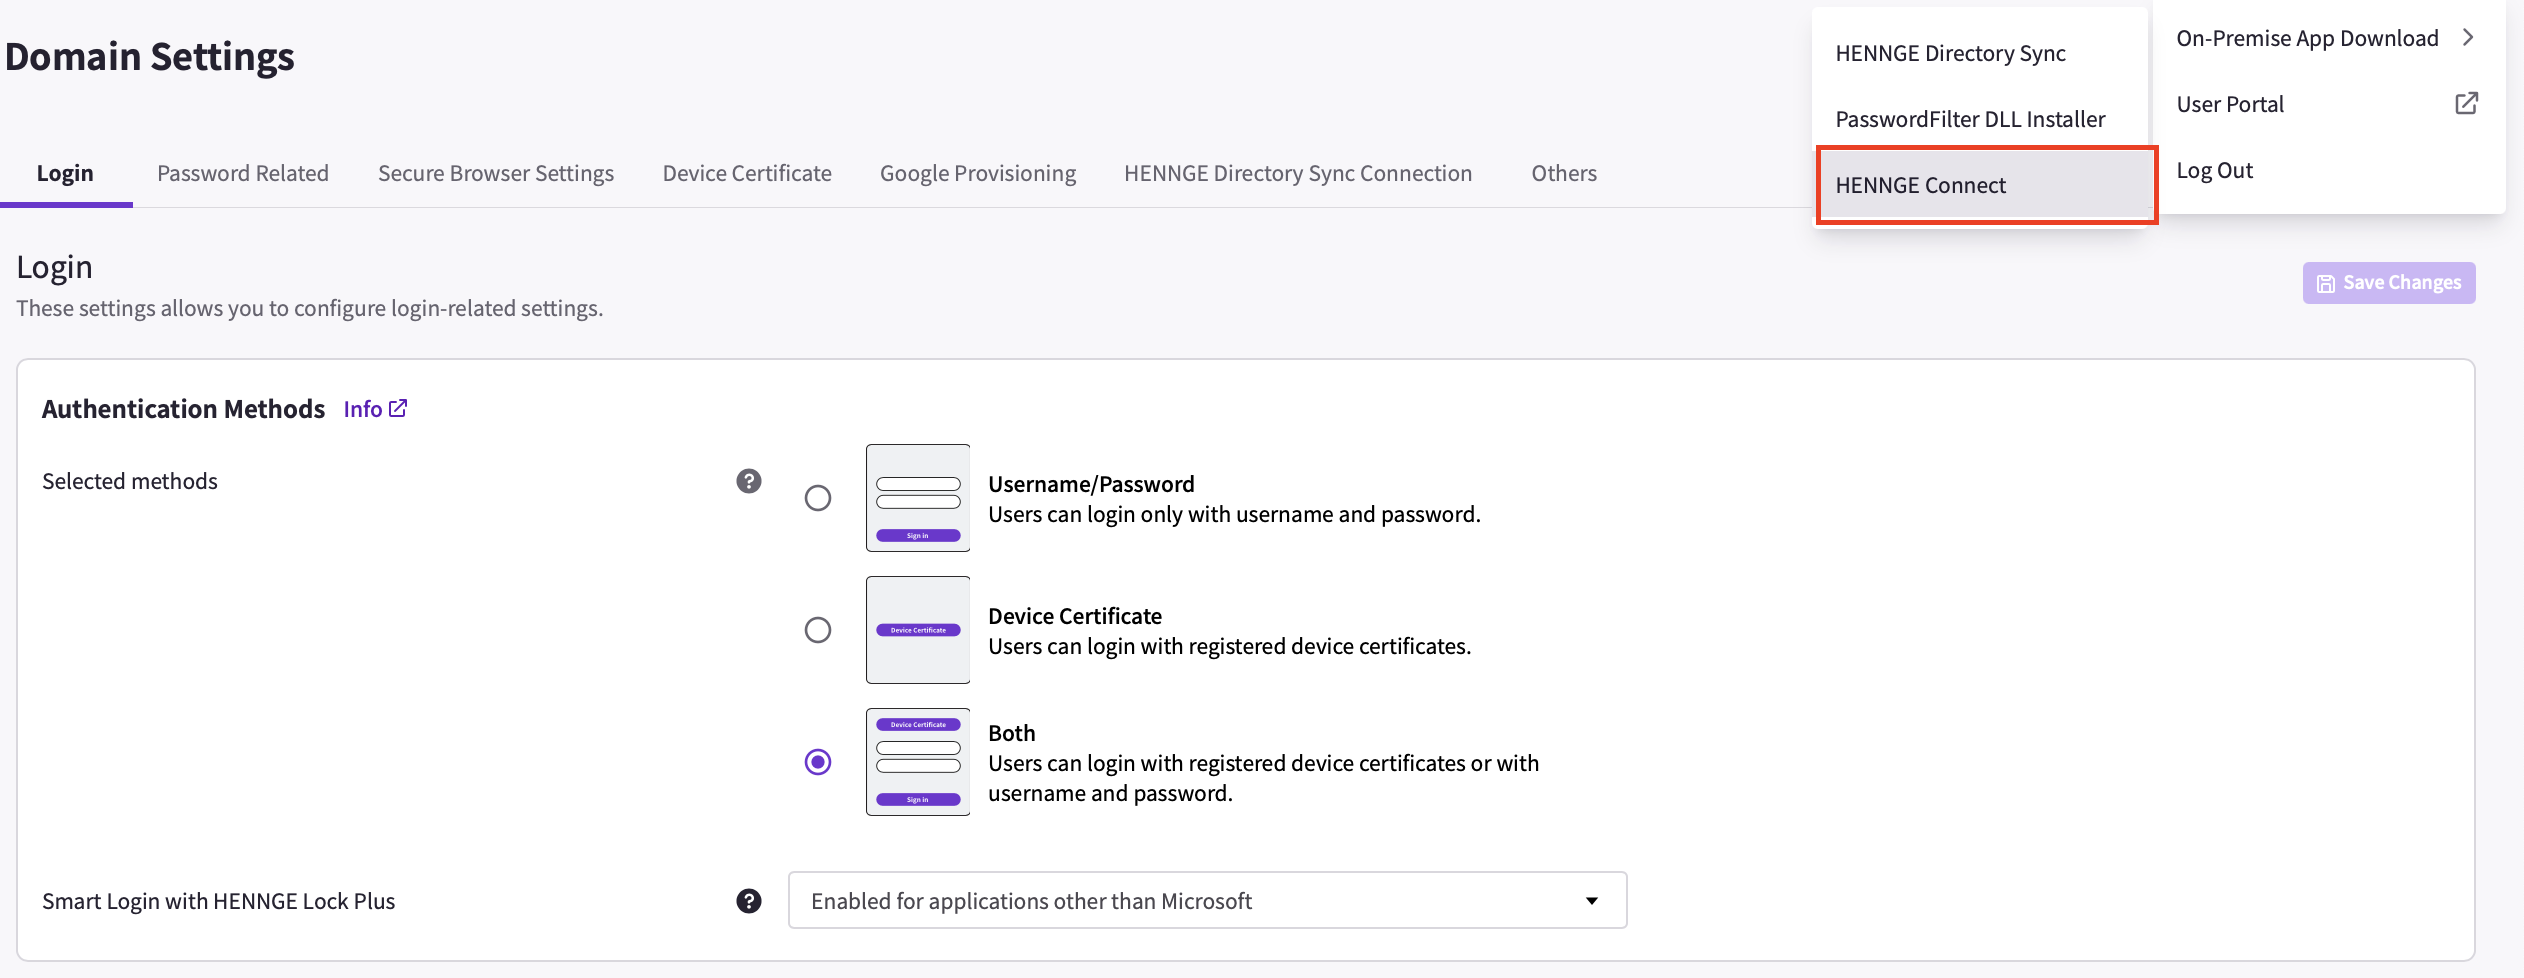Click Device Certificate illustration thumbnail
Image resolution: width=2524 pixels, height=978 pixels.
click(918, 630)
